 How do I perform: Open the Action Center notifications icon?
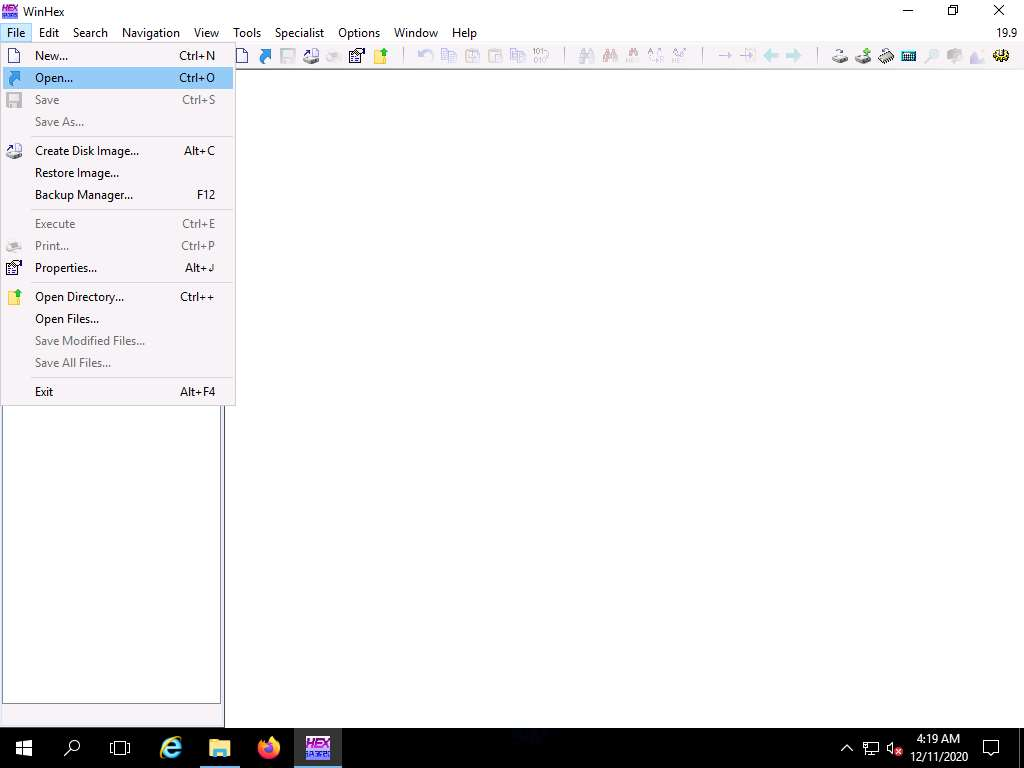tap(991, 748)
